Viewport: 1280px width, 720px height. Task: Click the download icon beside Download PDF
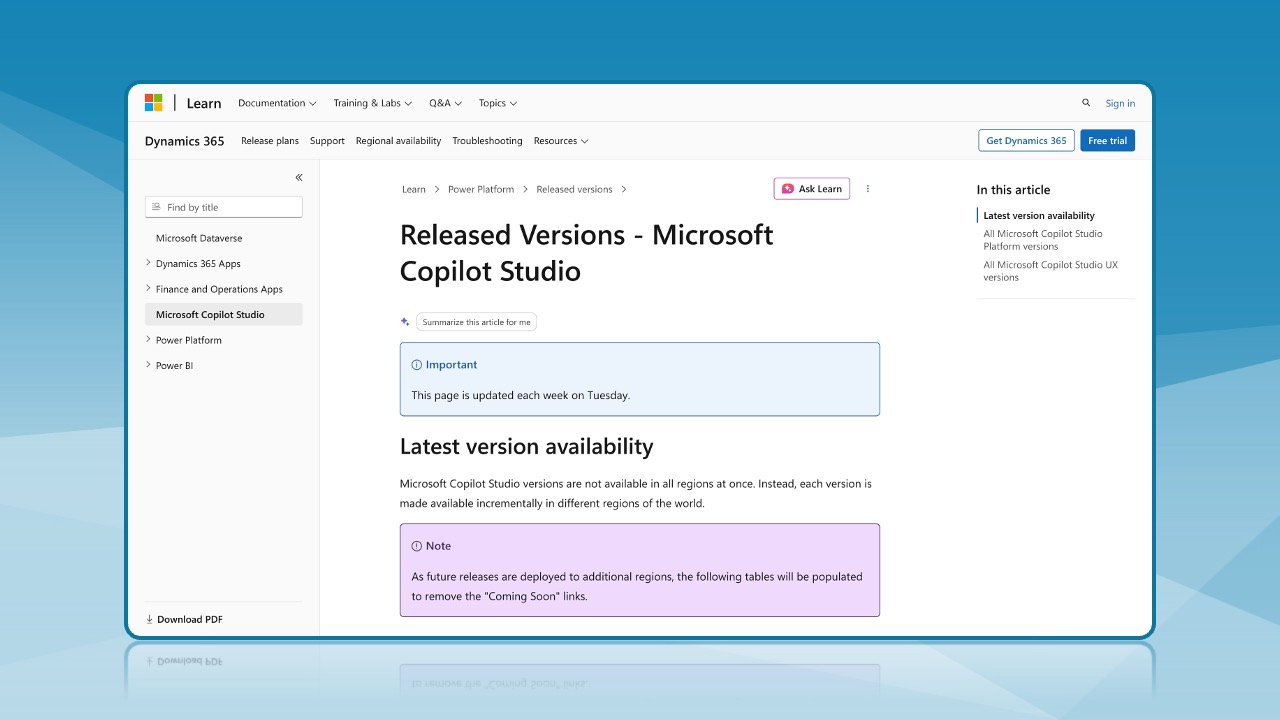150,619
